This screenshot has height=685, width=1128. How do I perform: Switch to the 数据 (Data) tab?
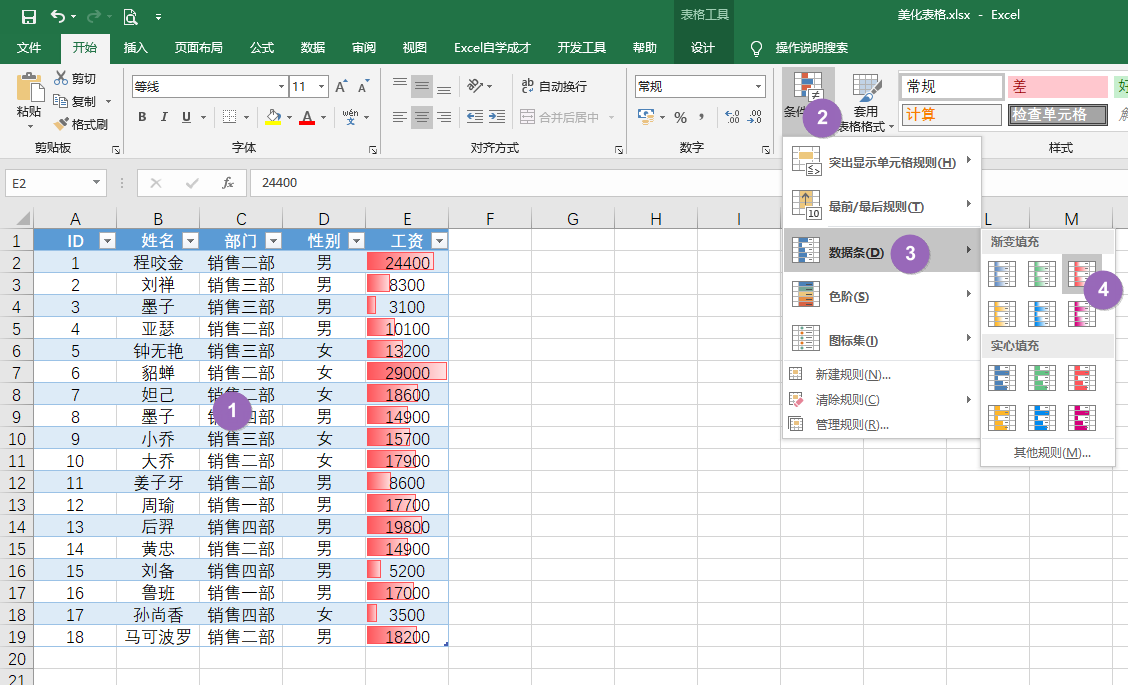pos(313,47)
